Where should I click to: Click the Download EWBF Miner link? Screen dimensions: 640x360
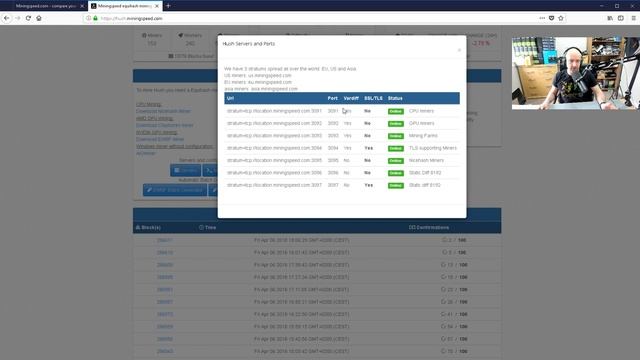coord(160,139)
